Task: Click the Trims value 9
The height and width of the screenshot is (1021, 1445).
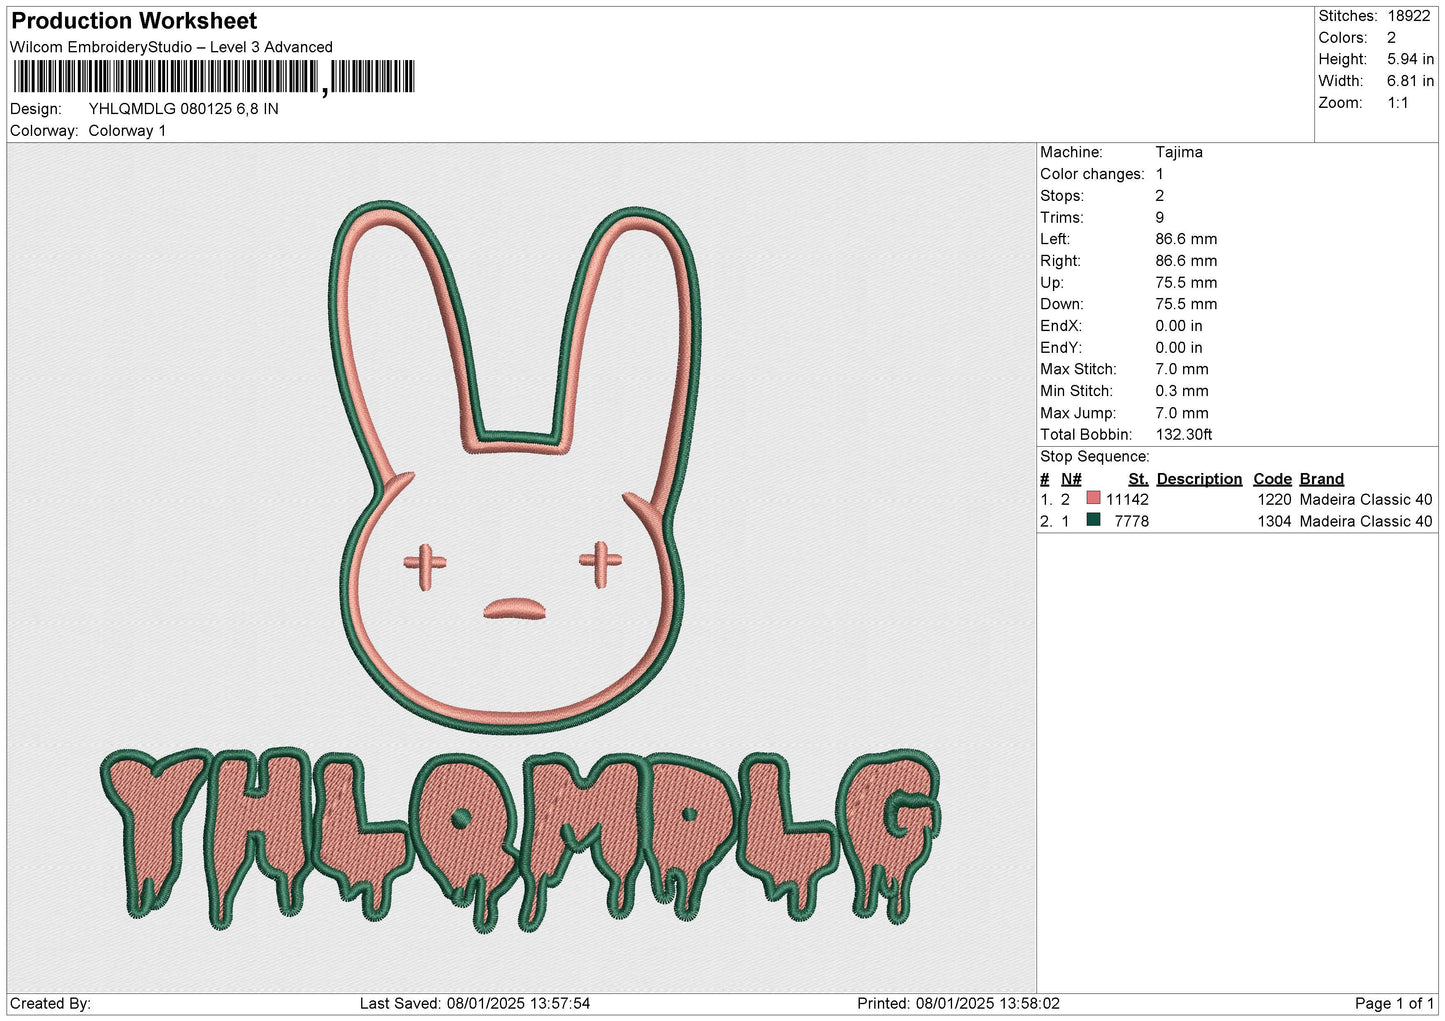Action: click(1160, 217)
